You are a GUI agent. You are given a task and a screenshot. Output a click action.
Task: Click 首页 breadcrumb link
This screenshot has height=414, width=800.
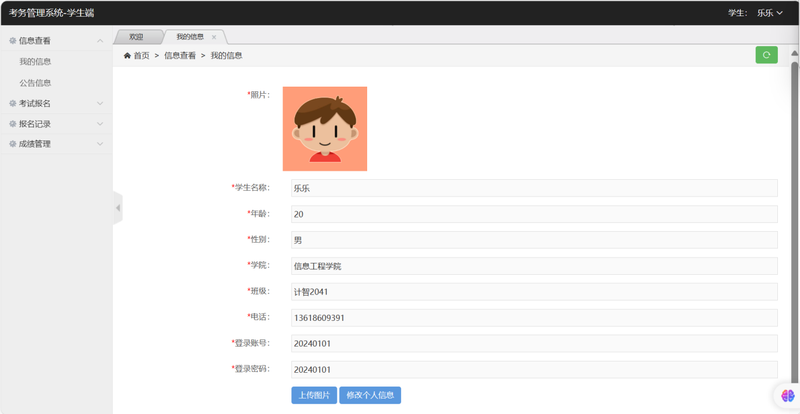click(x=141, y=56)
